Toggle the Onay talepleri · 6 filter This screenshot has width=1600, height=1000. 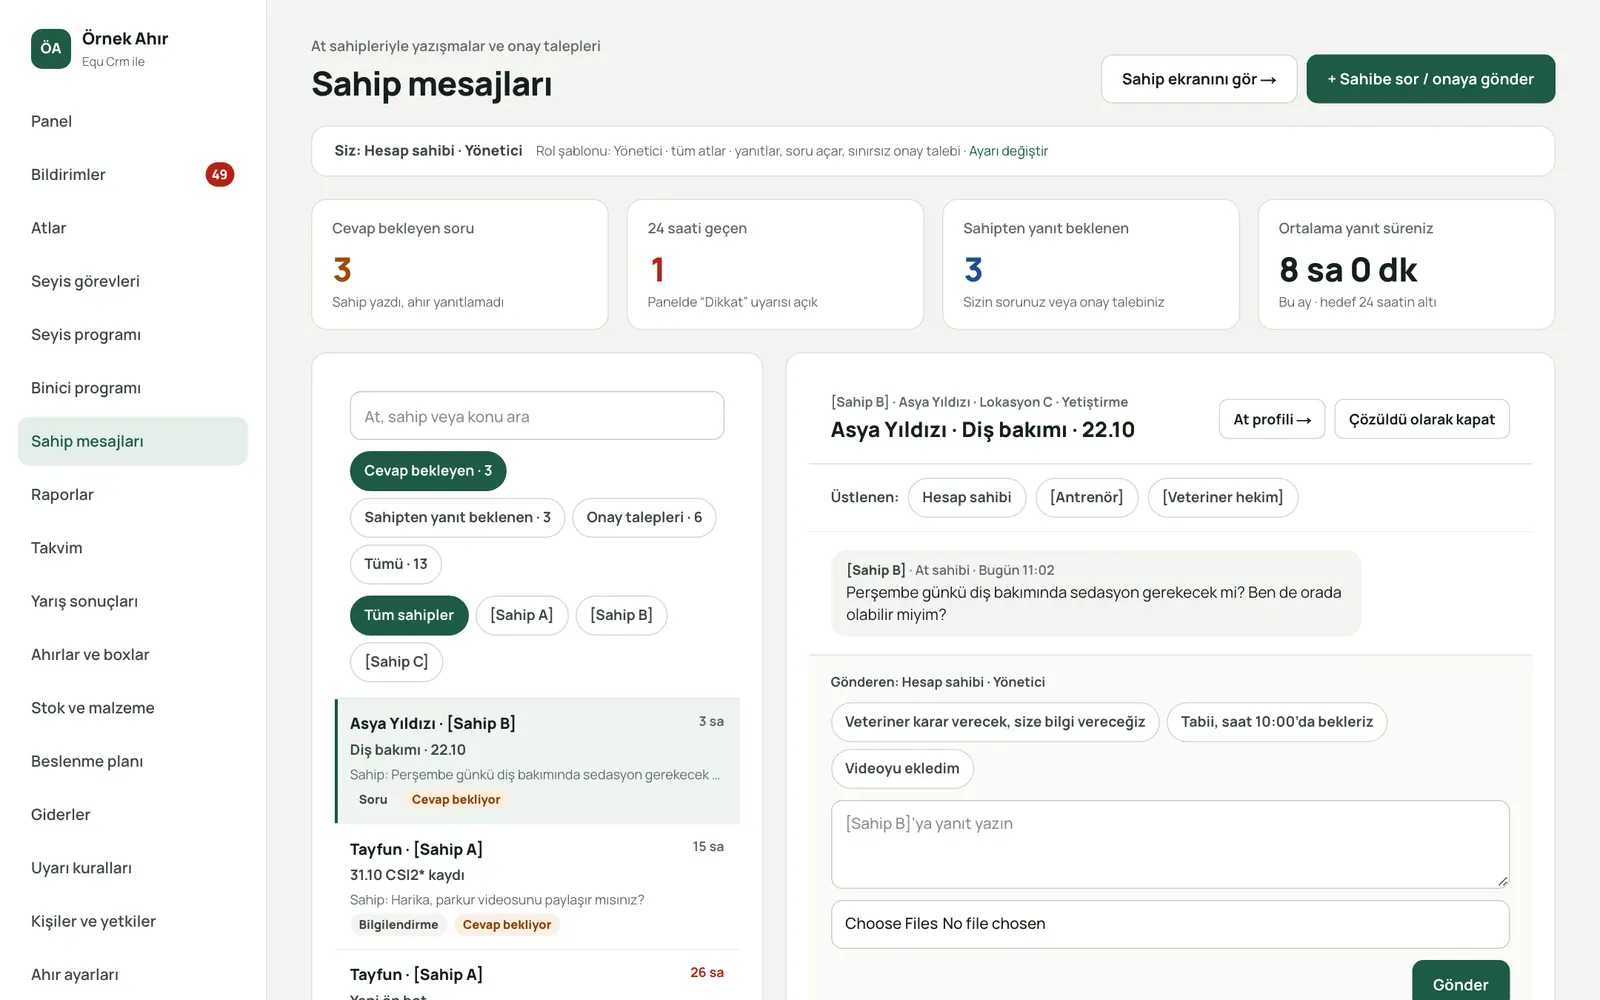[x=644, y=517]
